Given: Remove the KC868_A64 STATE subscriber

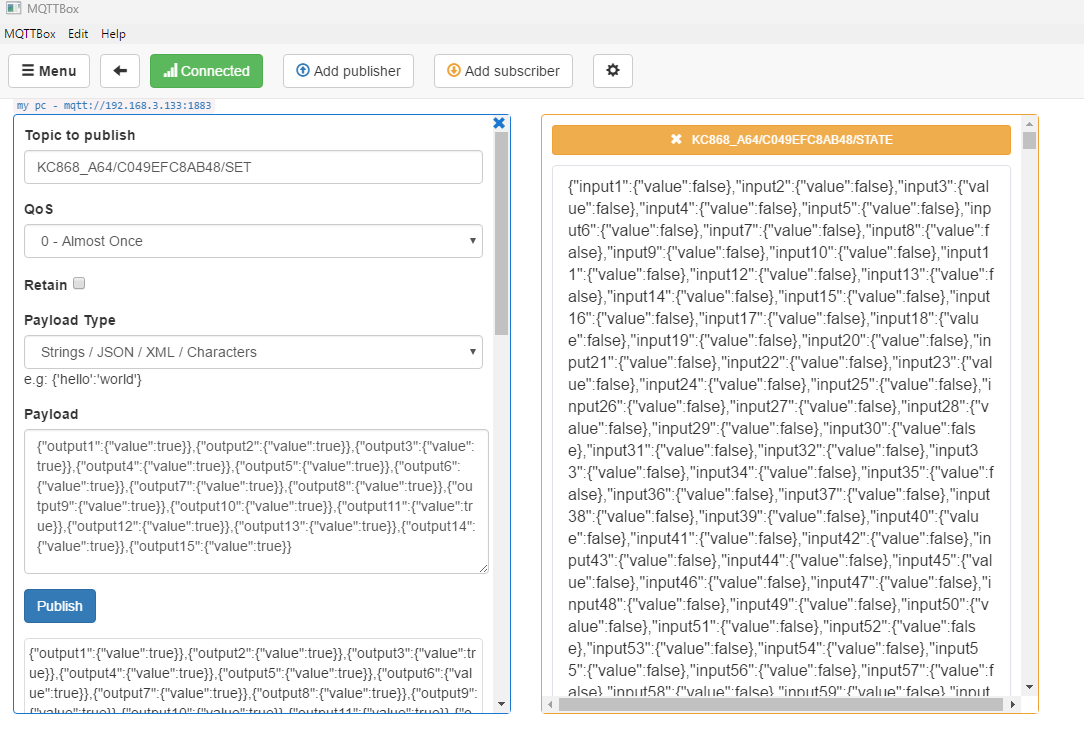Looking at the screenshot, I should 677,140.
